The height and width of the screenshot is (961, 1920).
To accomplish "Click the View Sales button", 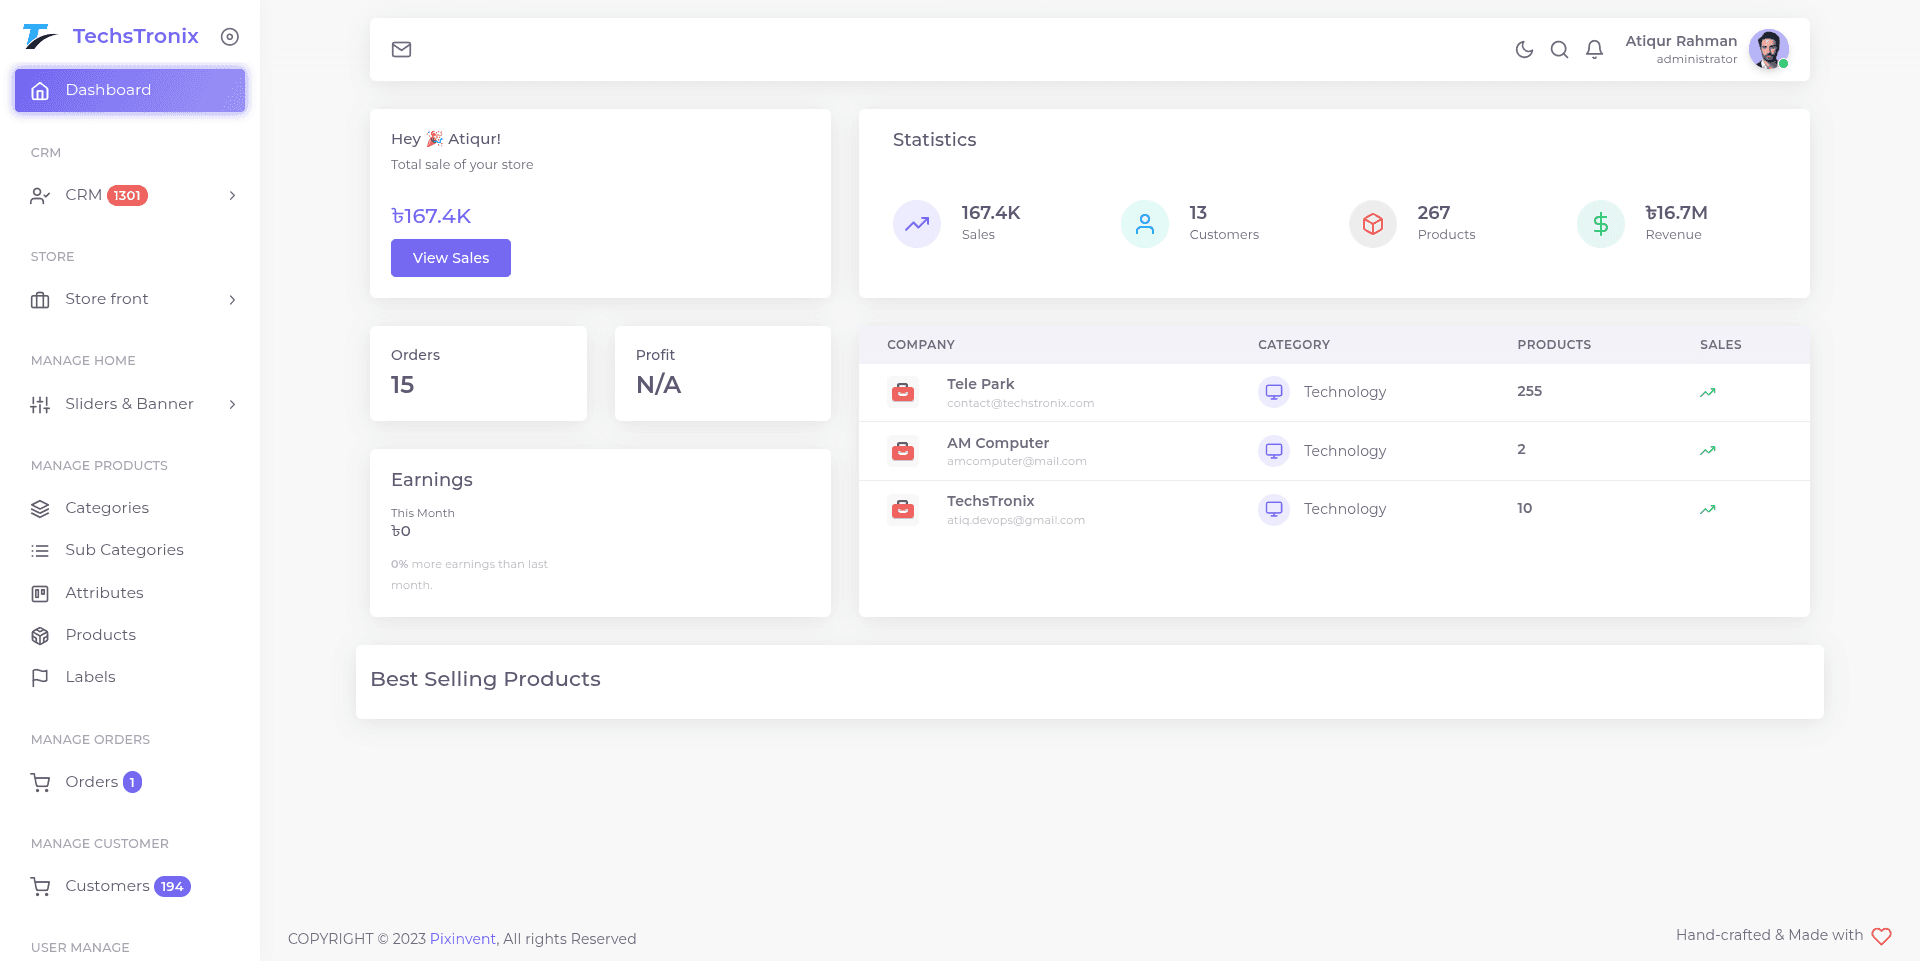I will coord(450,258).
